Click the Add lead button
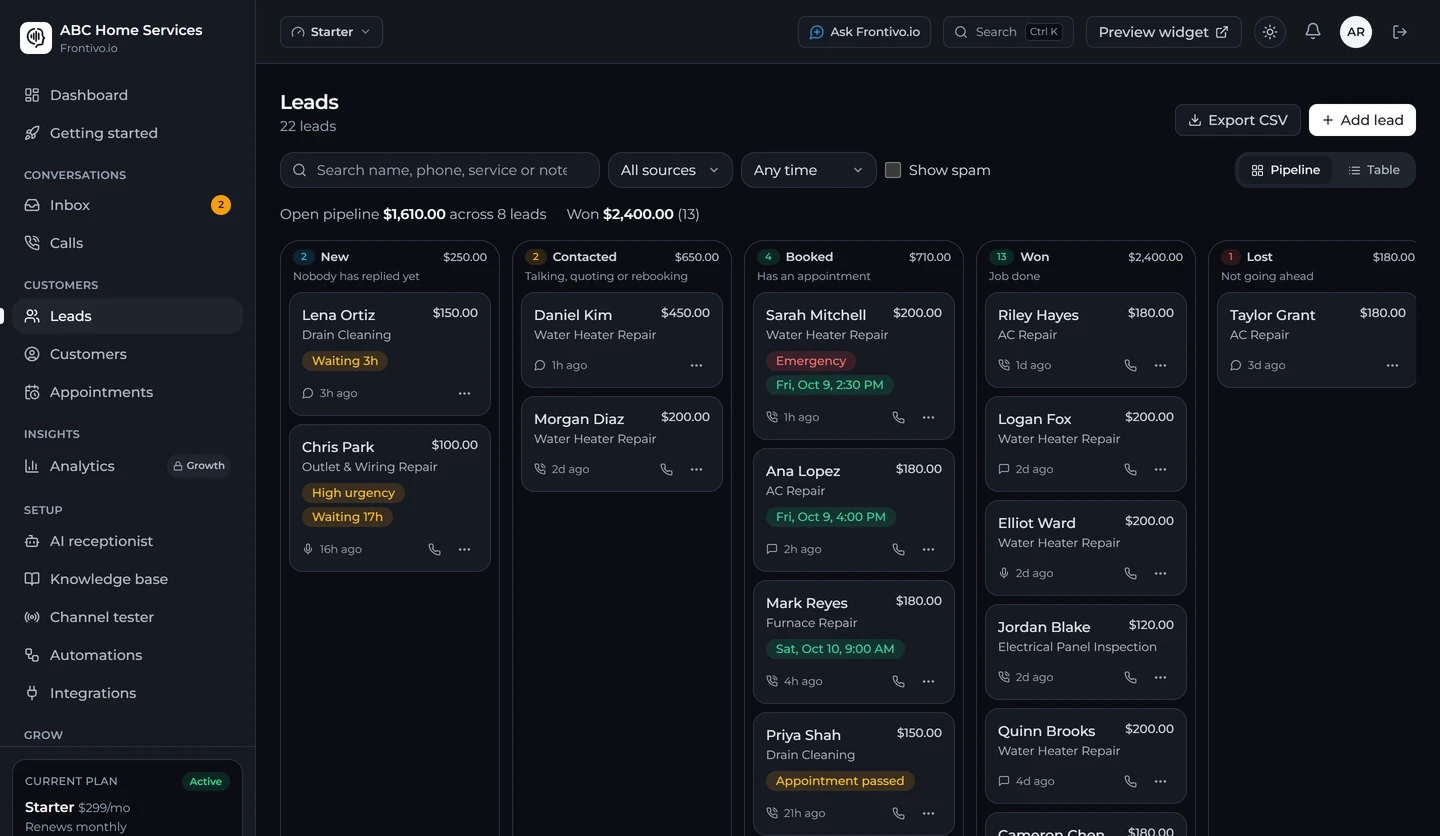Image resolution: width=1440 pixels, height=836 pixels. 1362,120
